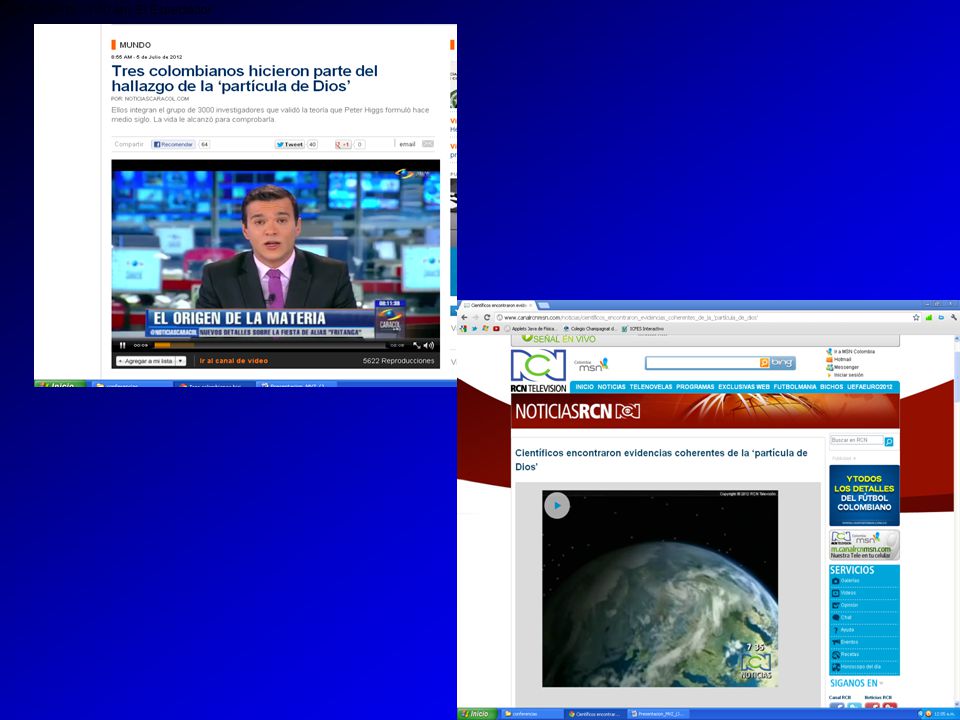Screen dimensions: 960x720
Task: Click the Bing search box
Action: point(702,363)
